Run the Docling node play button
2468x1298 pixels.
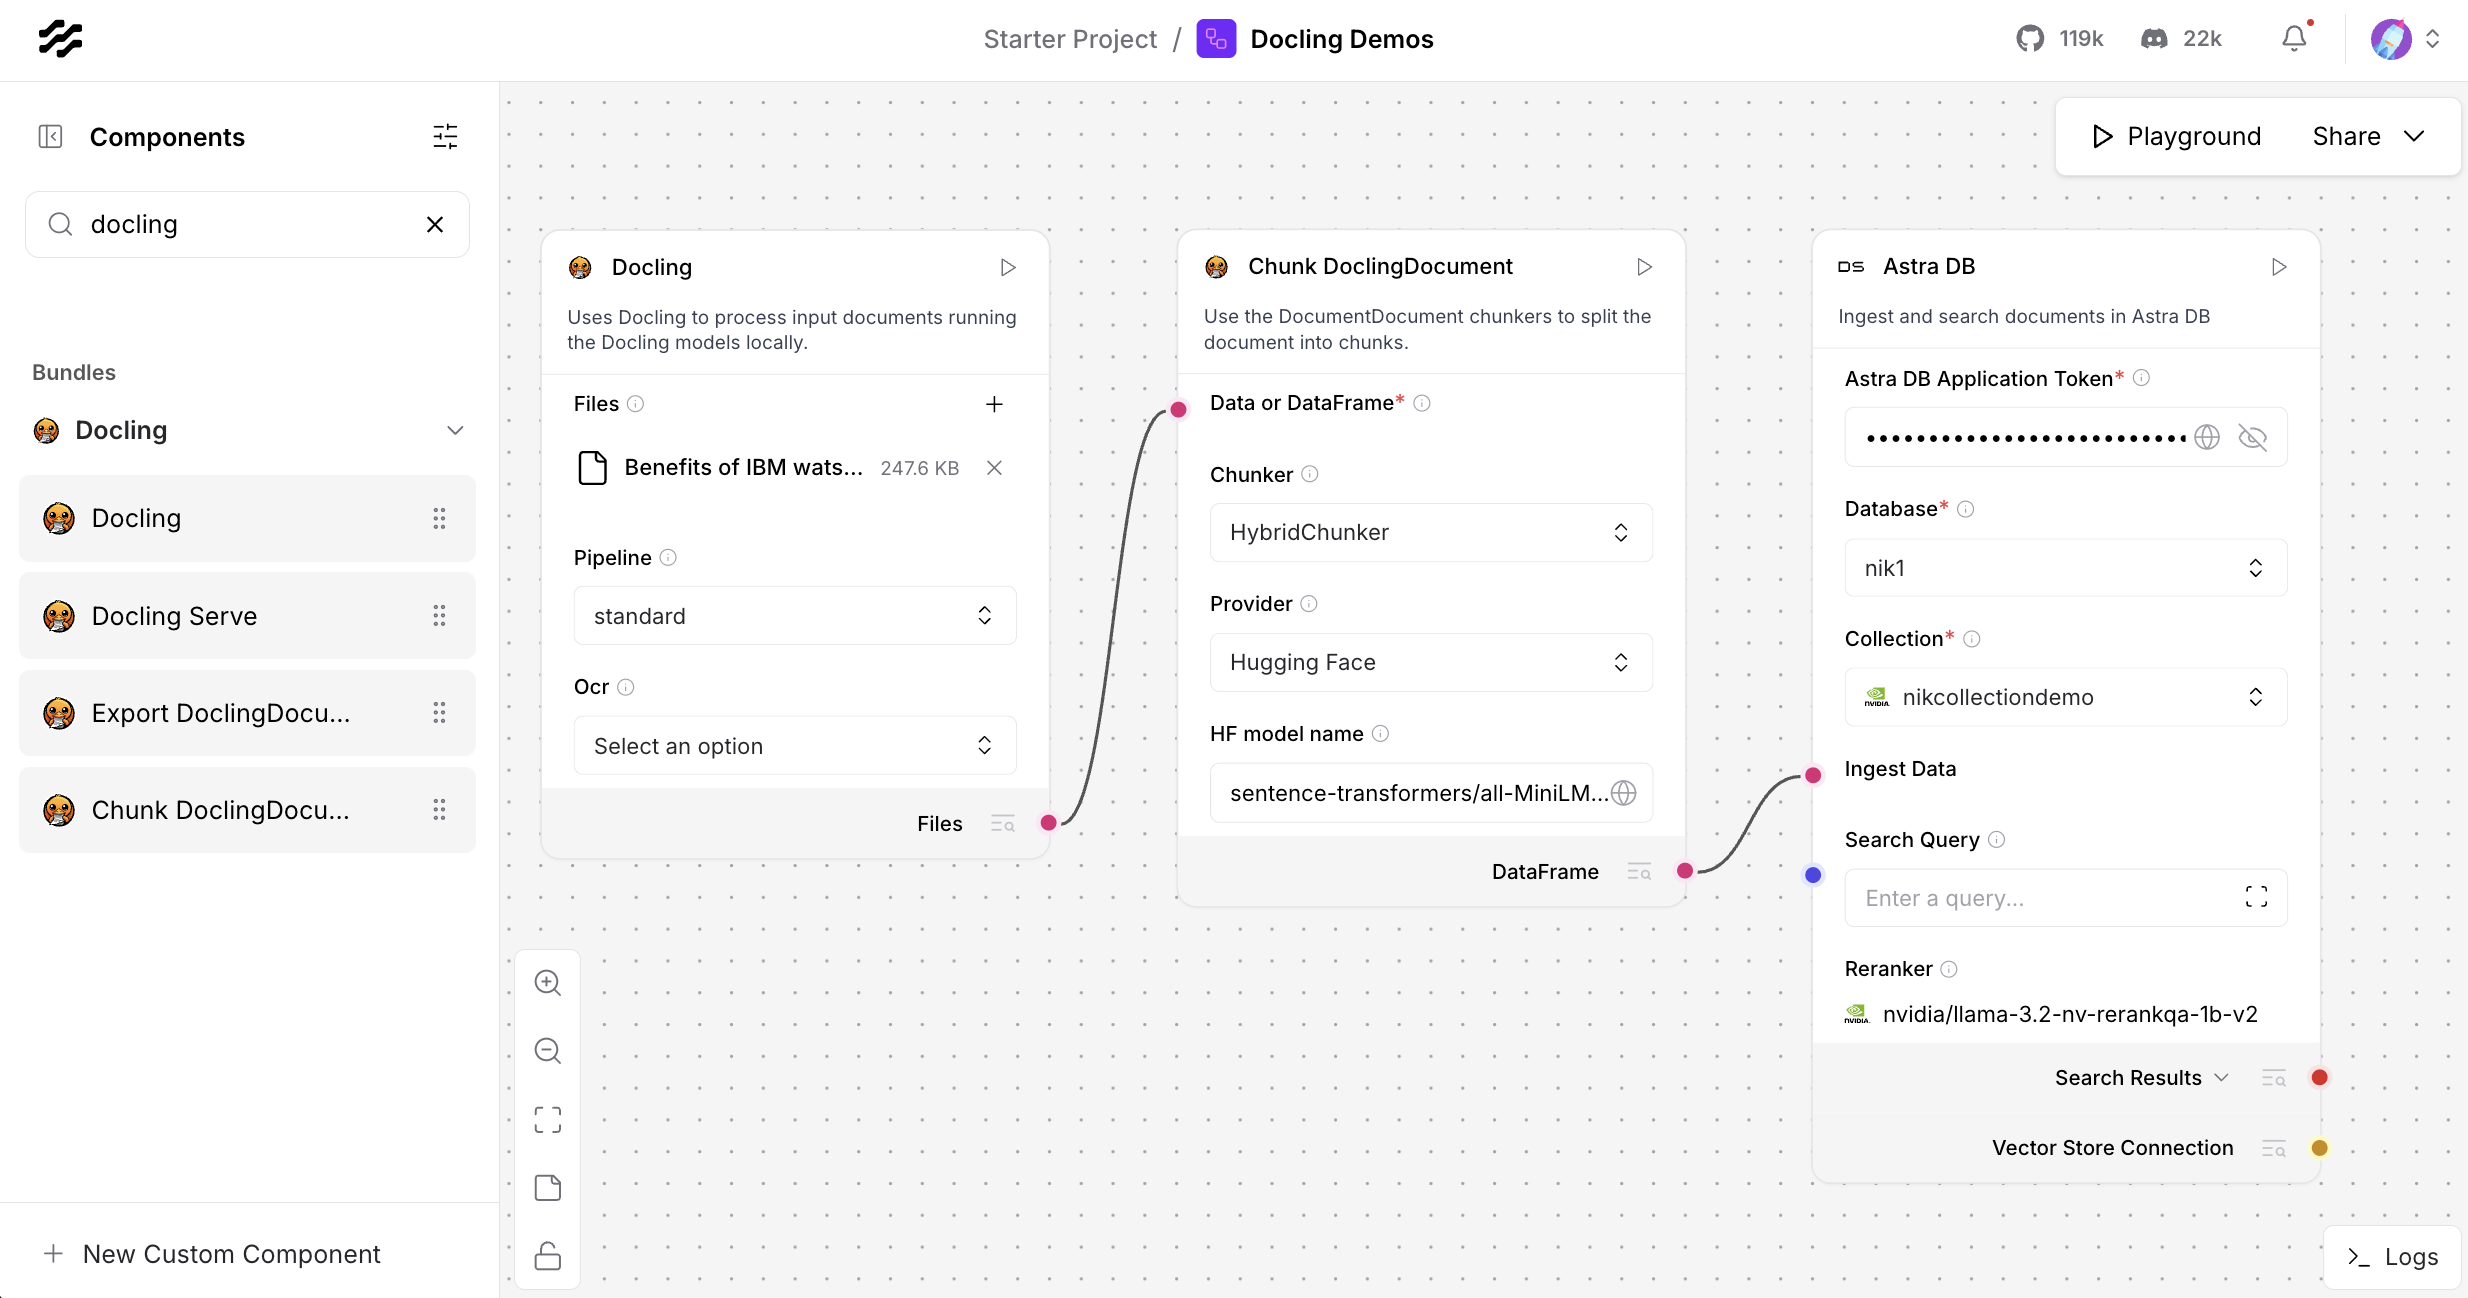click(1008, 267)
